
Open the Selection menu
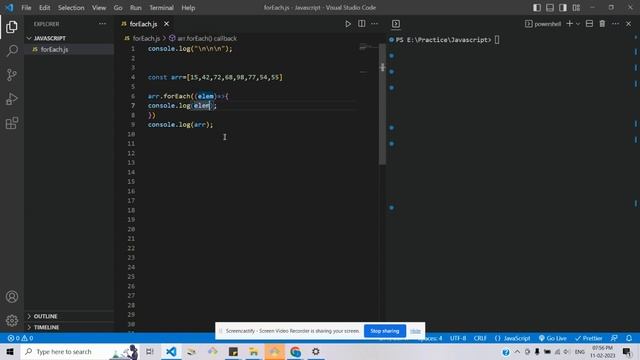pyautogui.click(x=71, y=8)
